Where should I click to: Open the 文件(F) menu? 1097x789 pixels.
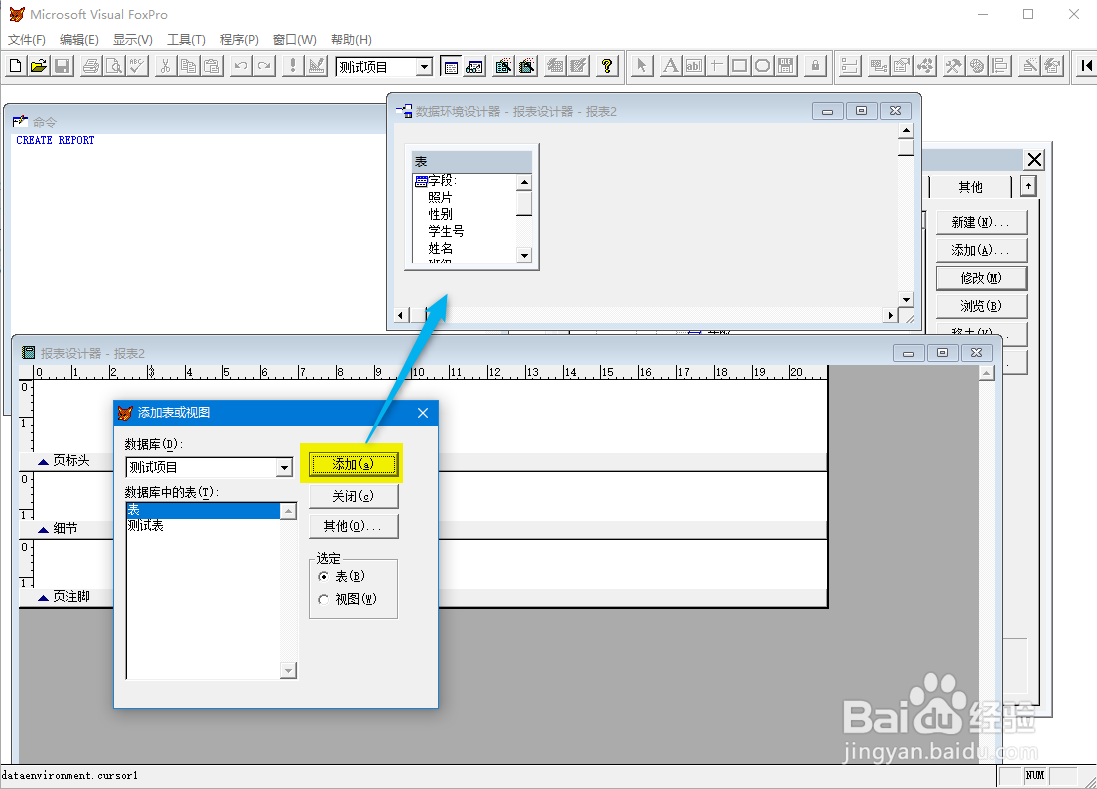[x=27, y=40]
